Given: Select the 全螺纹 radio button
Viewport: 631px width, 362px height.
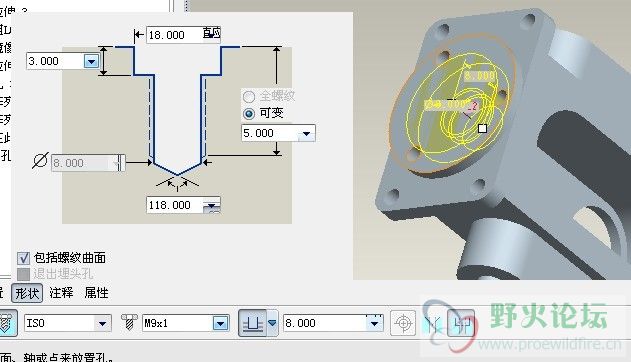Looking at the screenshot, I should coord(249,97).
